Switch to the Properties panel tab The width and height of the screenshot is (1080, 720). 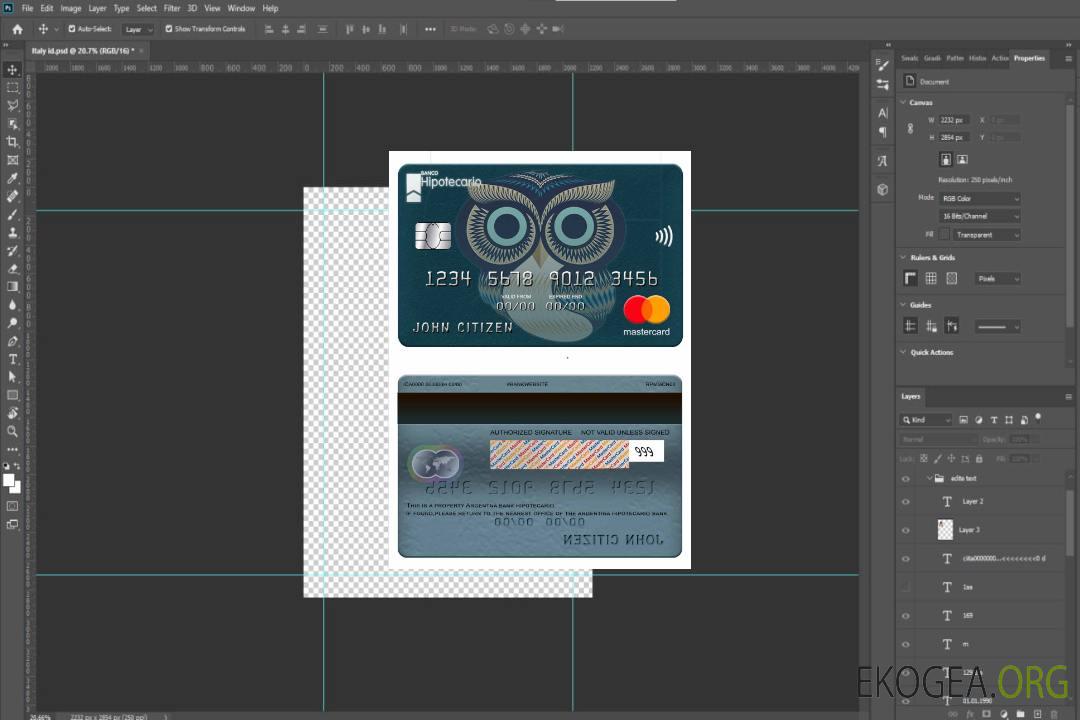coord(1029,59)
